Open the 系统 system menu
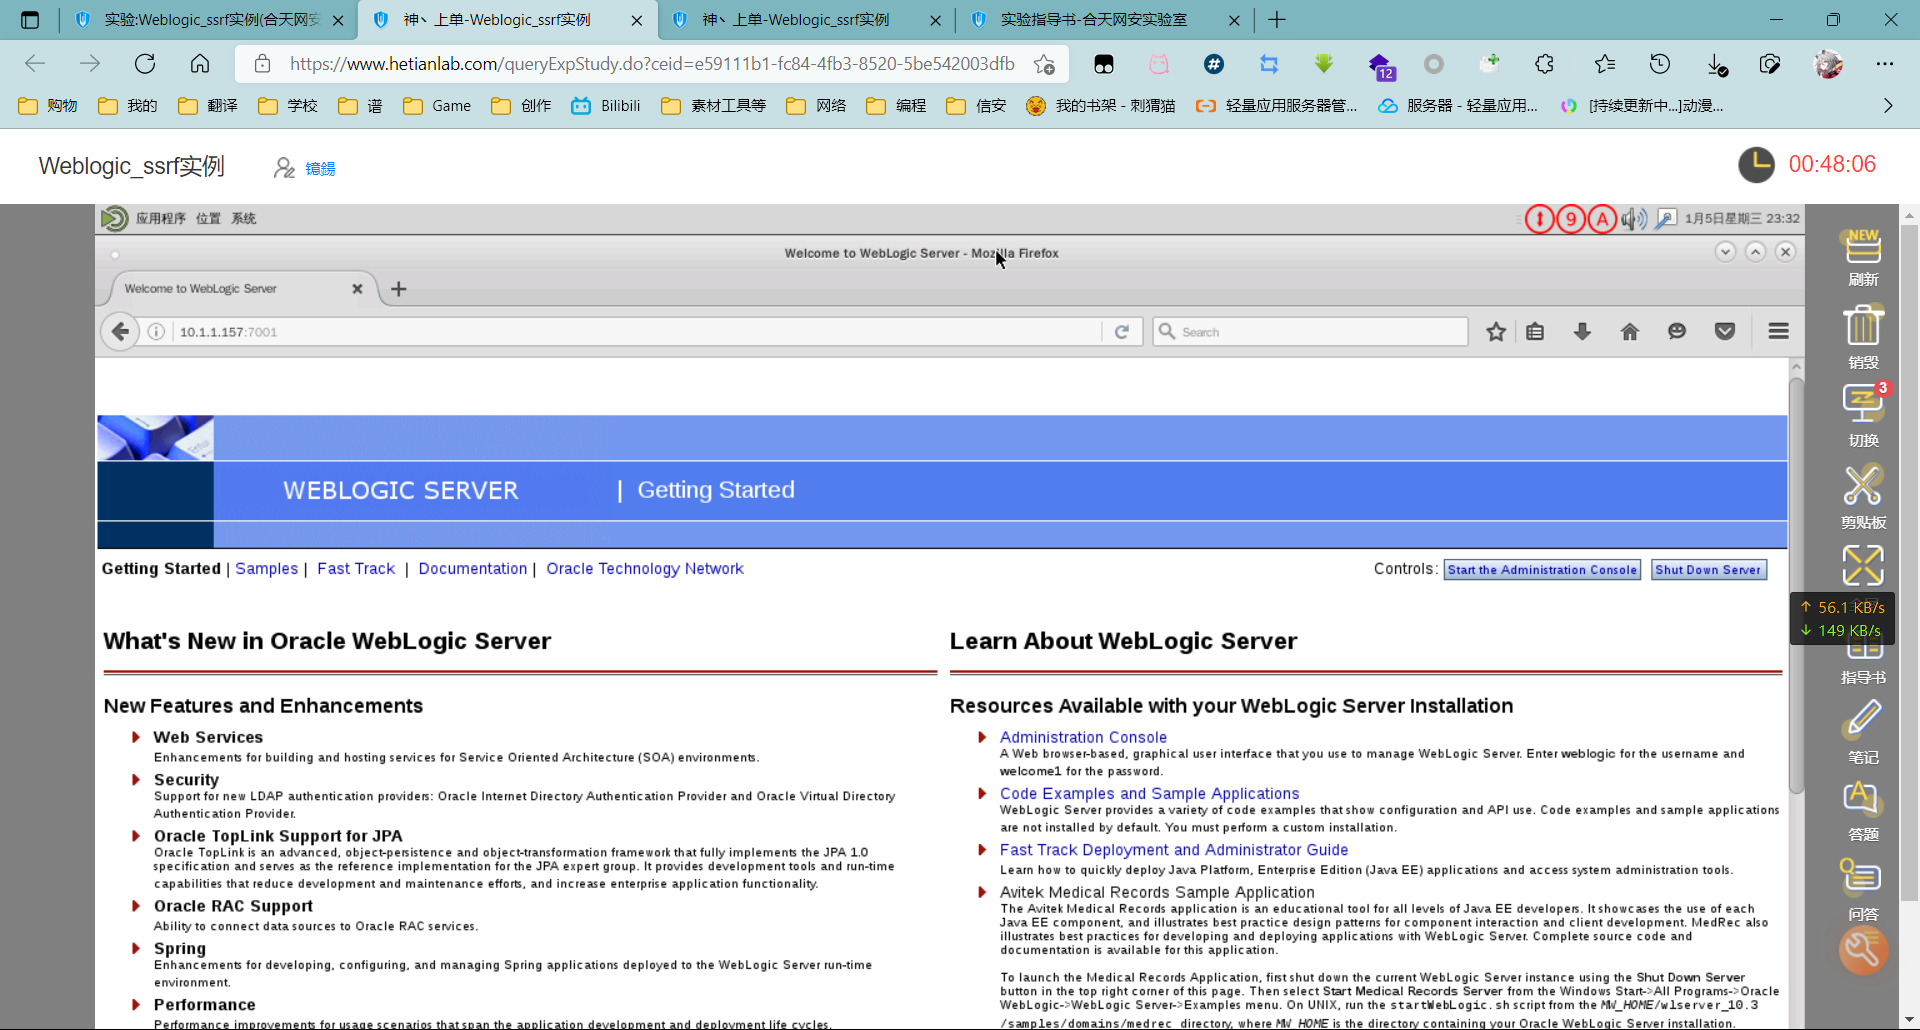Image resolution: width=1920 pixels, height=1030 pixels. click(244, 218)
